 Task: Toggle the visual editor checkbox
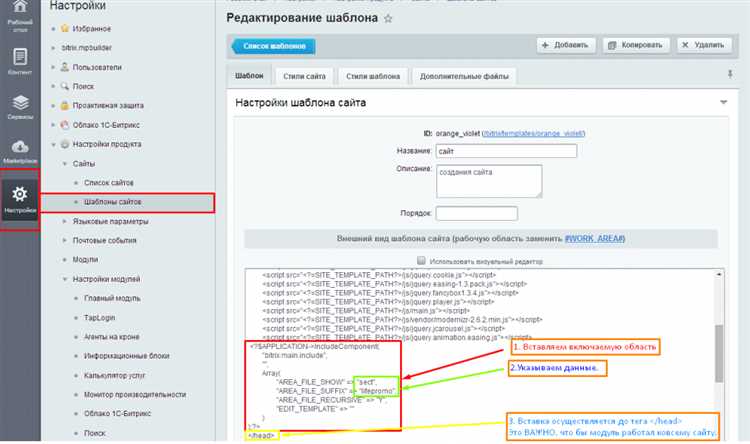(x=421, y=261)
